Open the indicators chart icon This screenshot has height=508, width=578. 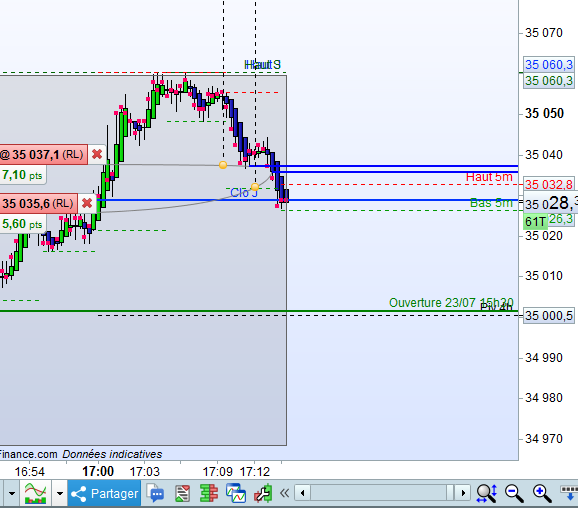pyautogui.click(x=35, y=493)
